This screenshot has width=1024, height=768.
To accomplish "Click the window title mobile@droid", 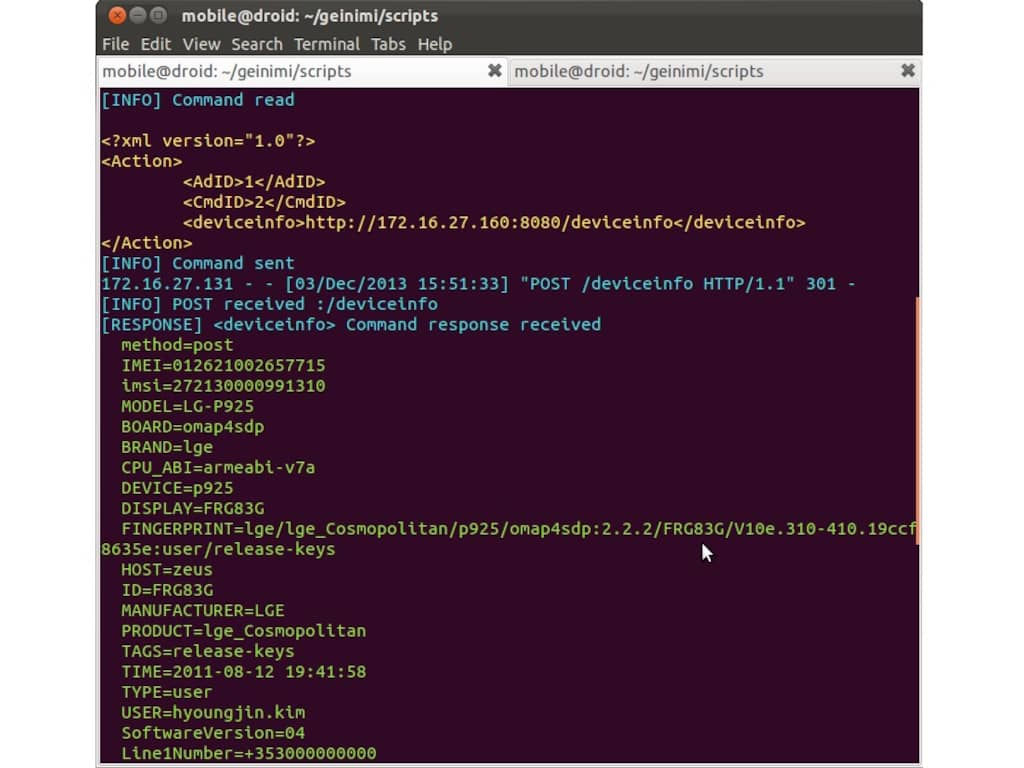I will (310, 16).
